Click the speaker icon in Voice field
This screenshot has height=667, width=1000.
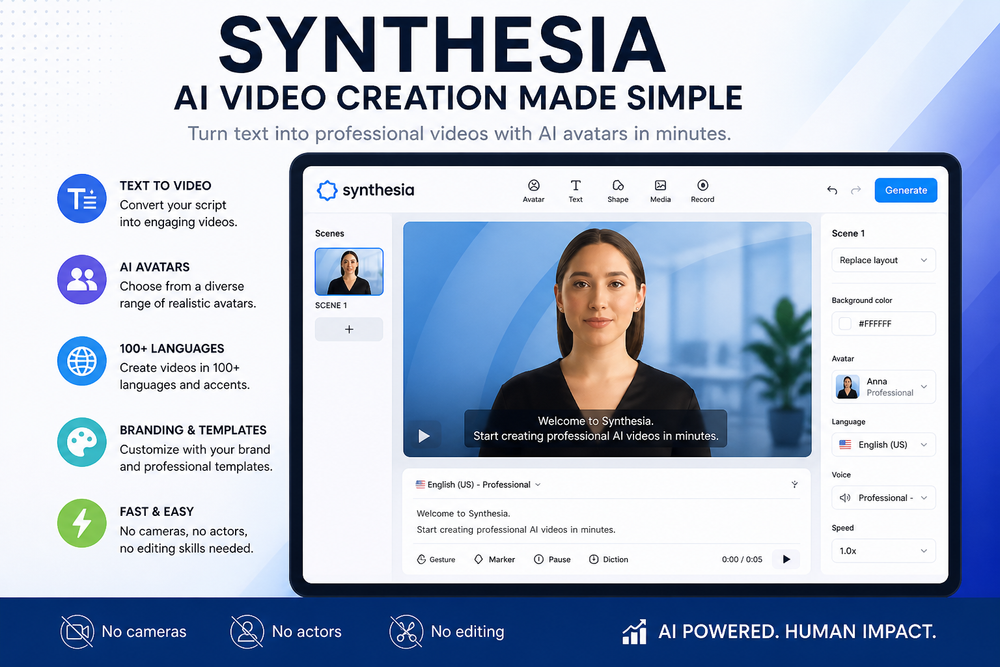[845, 497]
